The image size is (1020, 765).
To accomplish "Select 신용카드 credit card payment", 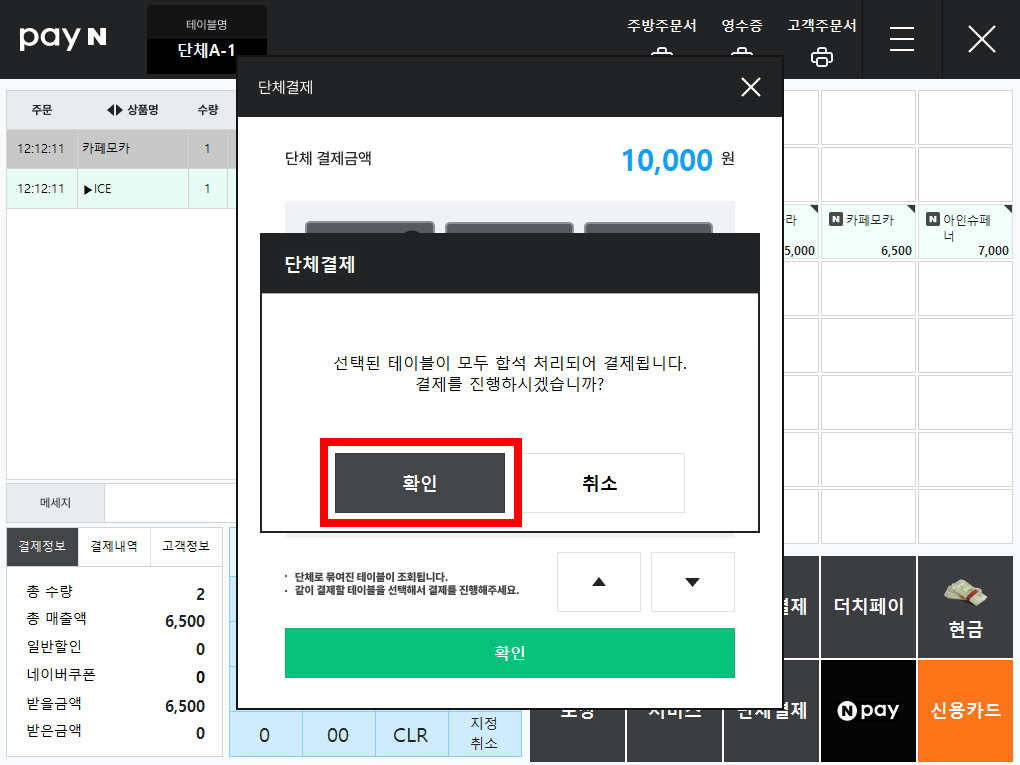I will 965,710.
